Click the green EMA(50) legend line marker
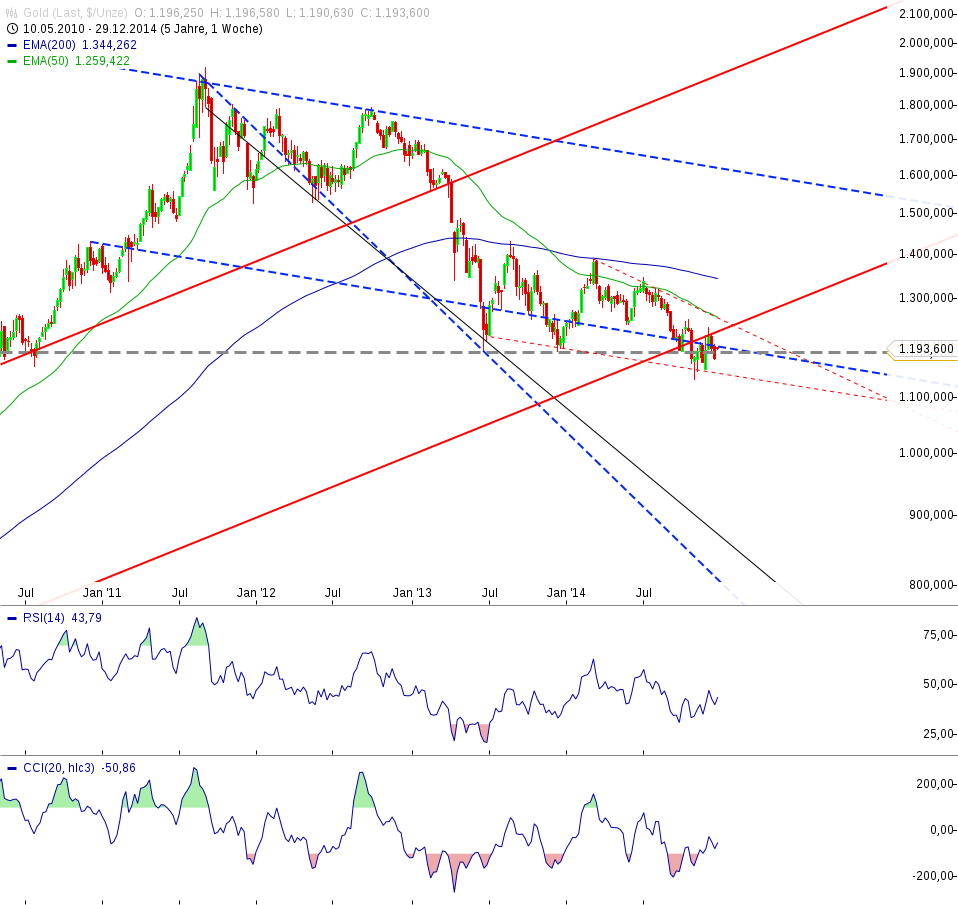 tap(11, 60)
